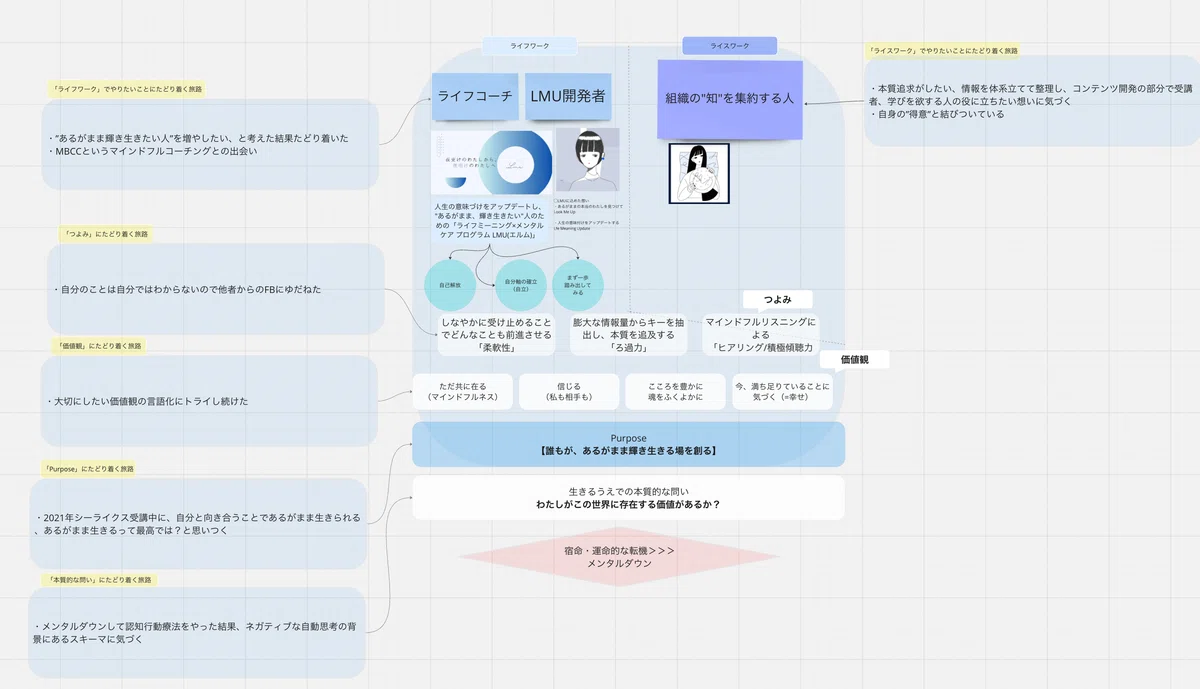Select yellow tag 「ライフワーク」でやりたいことにたどり着く旅路

pos(128,89)
